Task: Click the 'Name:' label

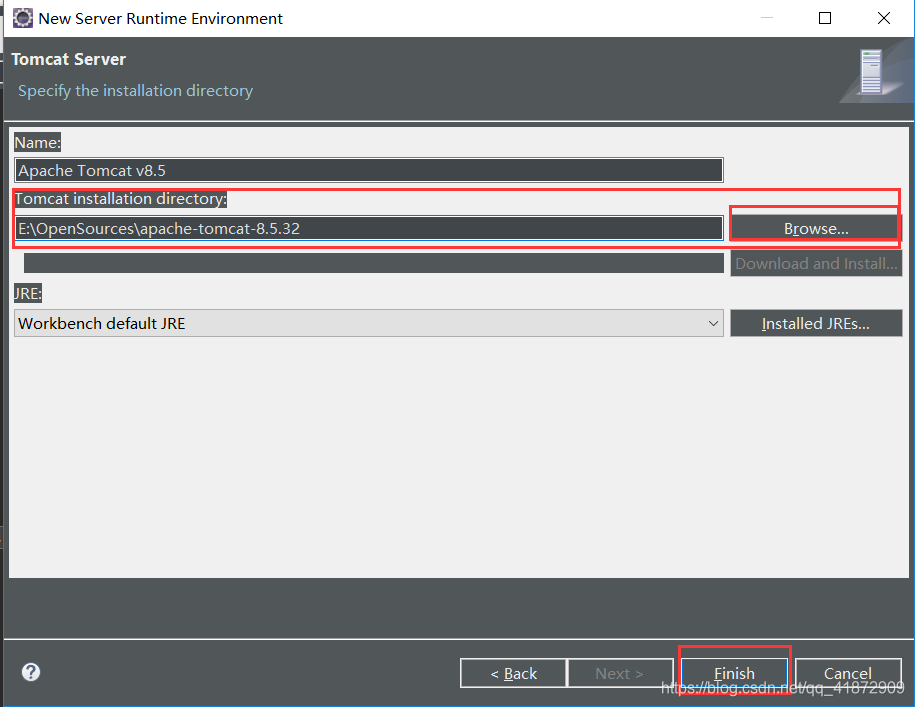Action: 37,142
